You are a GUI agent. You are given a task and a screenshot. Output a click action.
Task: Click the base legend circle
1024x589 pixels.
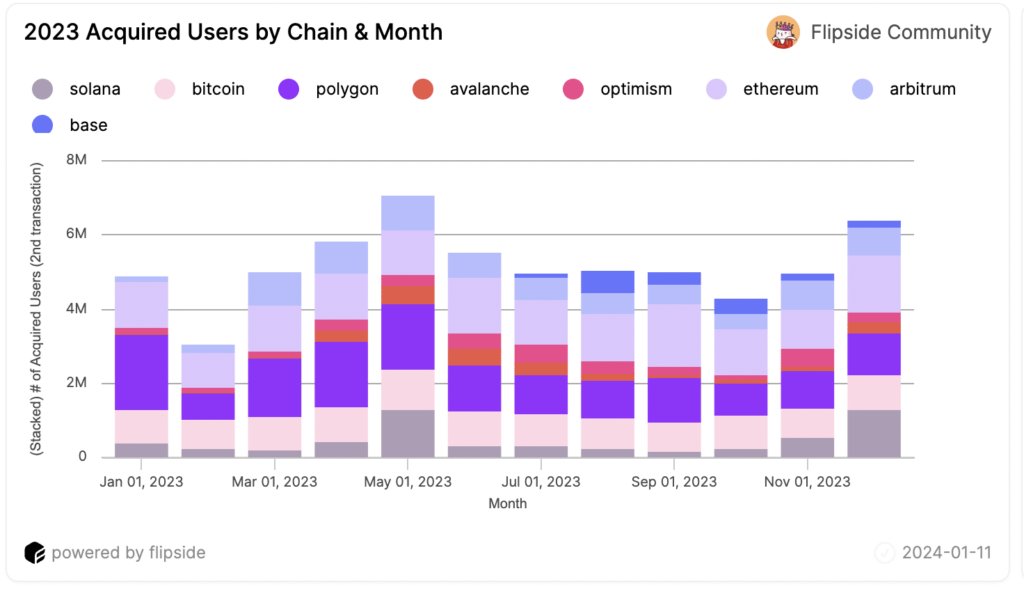click(43, 125)
